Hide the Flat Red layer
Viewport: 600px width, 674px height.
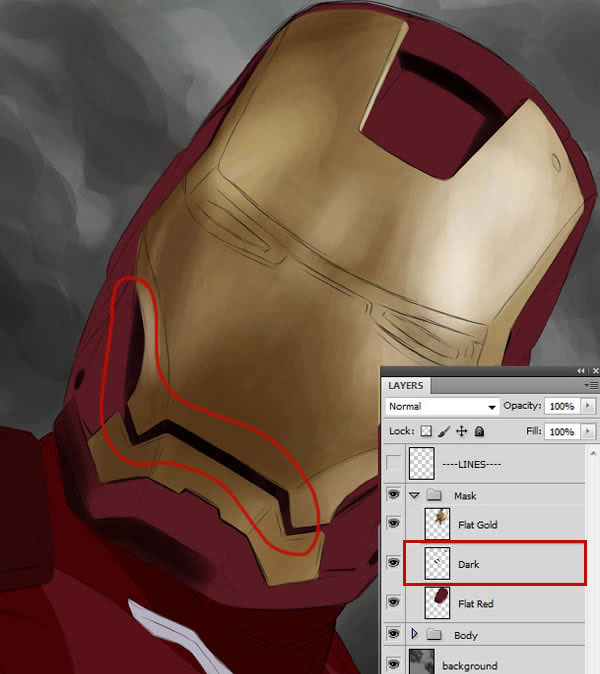tap(393, 602)
